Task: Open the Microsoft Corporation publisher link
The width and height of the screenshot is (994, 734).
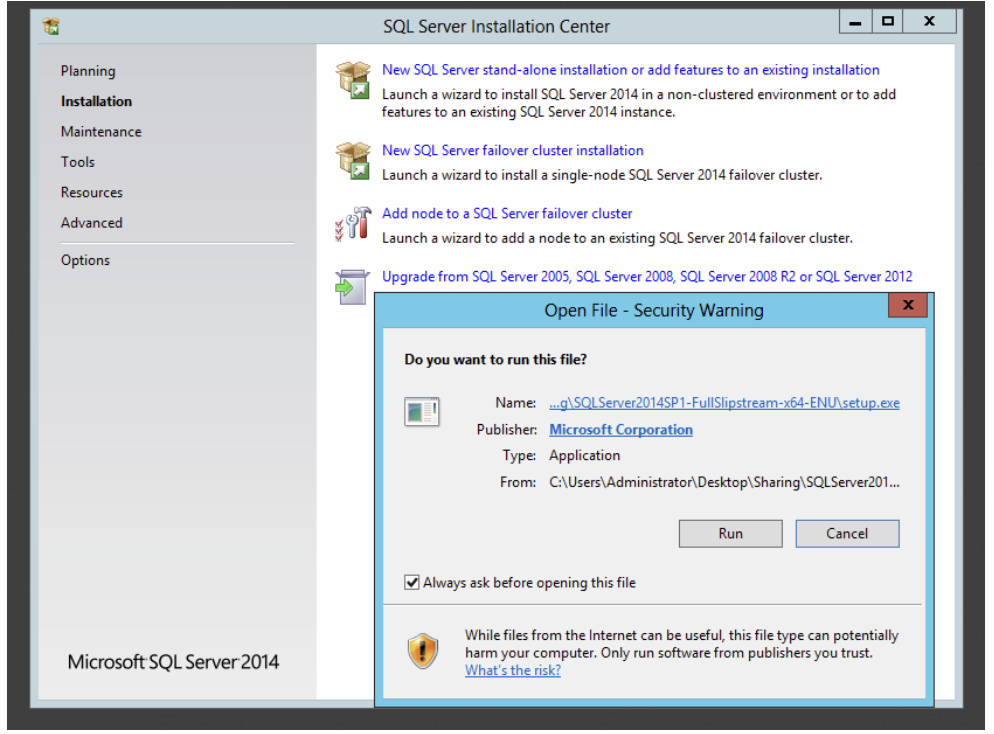Action: (621, 430)
